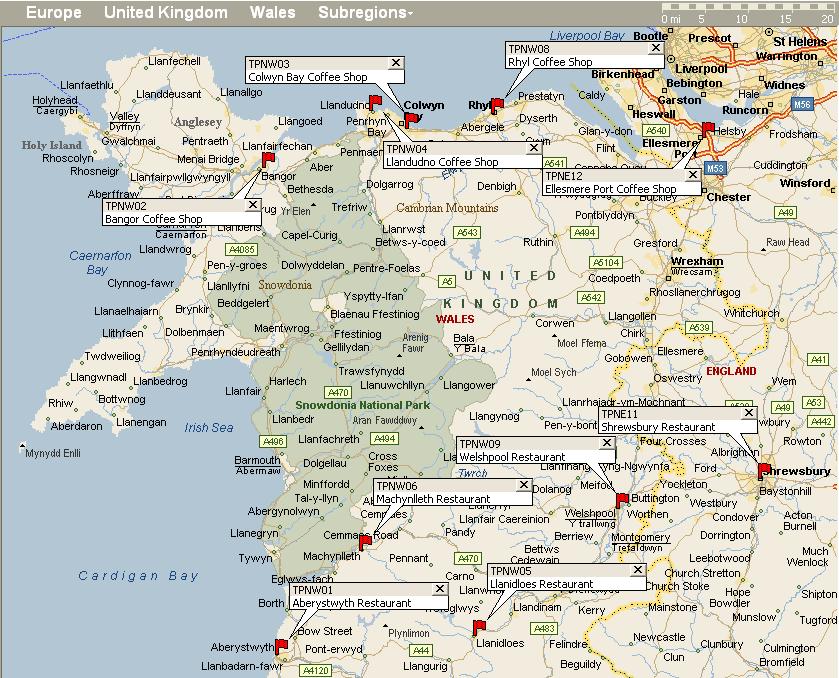Click the Ellesmere Port red flag marker
The height and width of the screenshot is (678, 839).
pyautogui.click(x=709, y=129)
